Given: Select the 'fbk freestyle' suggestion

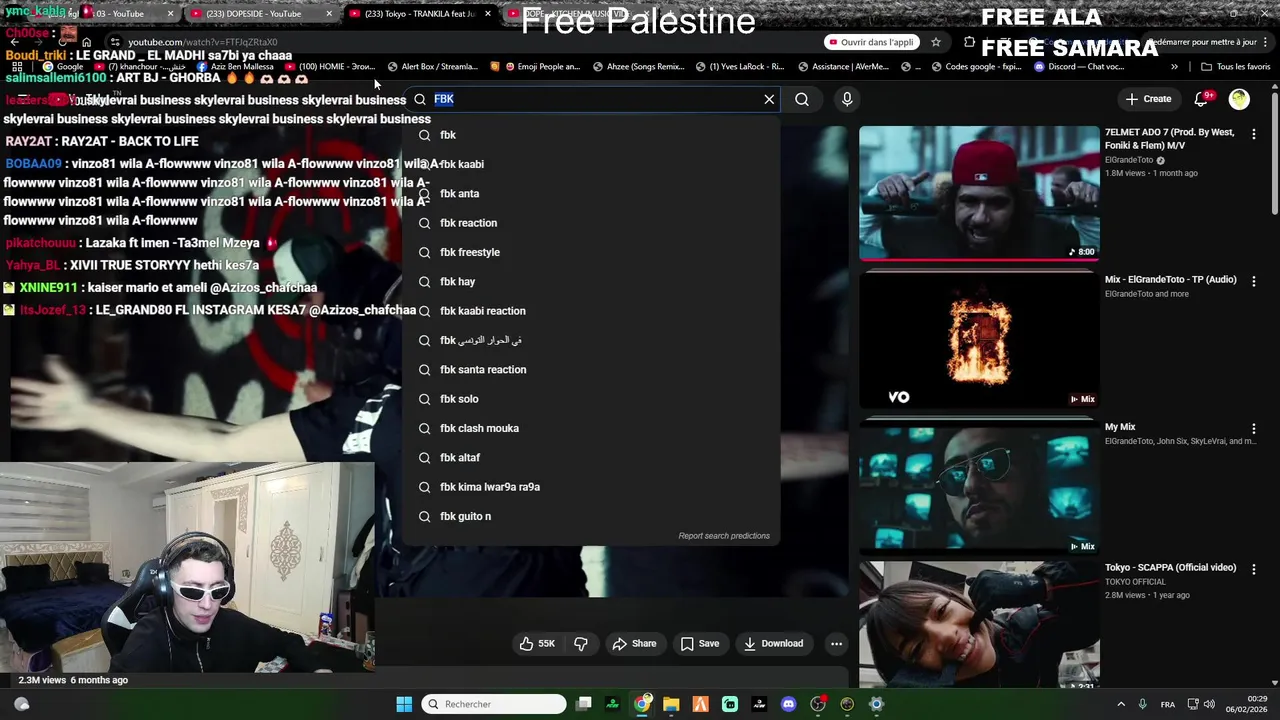Looking at the screenshot, I should click(590, 252).
